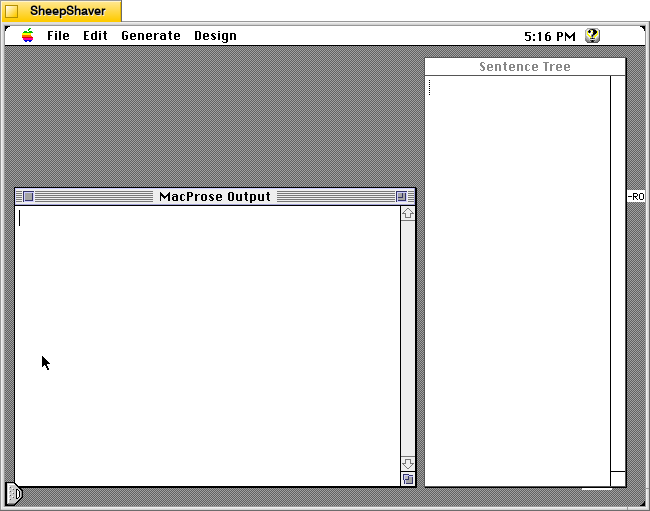The image size is (650, 511).
Task: Open the Apple menu
Action: point(27,36)
